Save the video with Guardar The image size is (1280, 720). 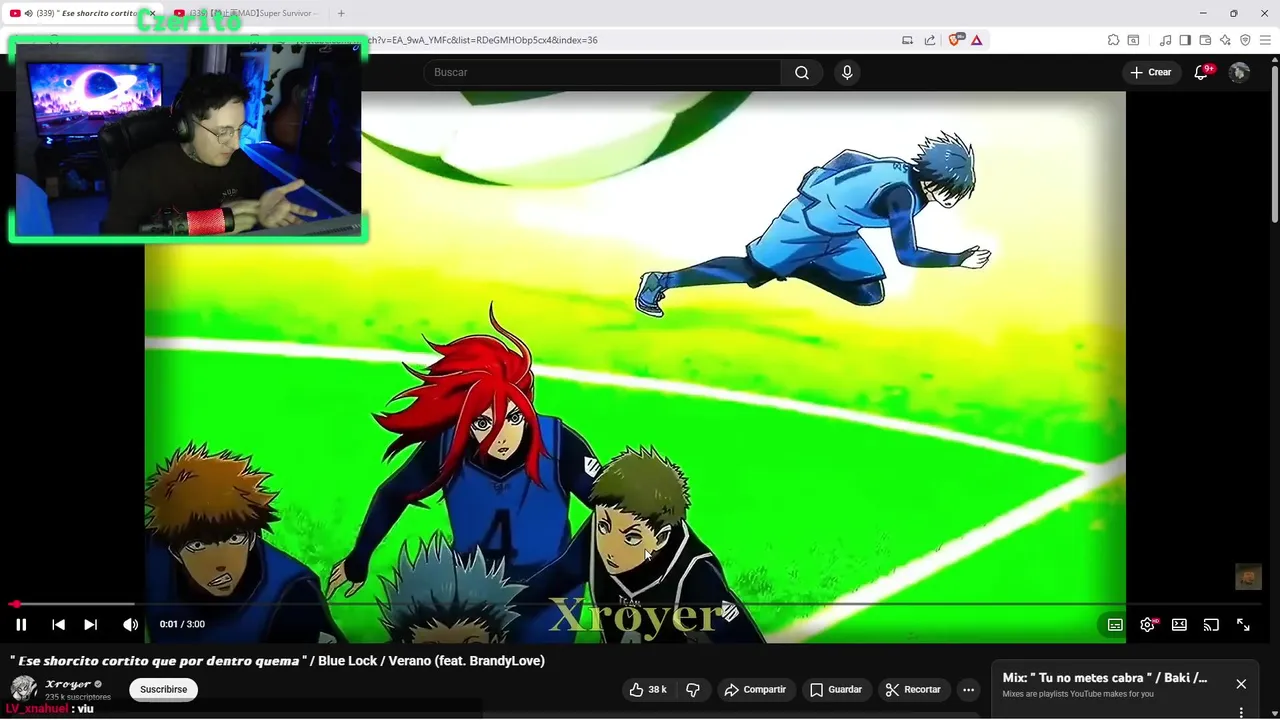point(836,689)
